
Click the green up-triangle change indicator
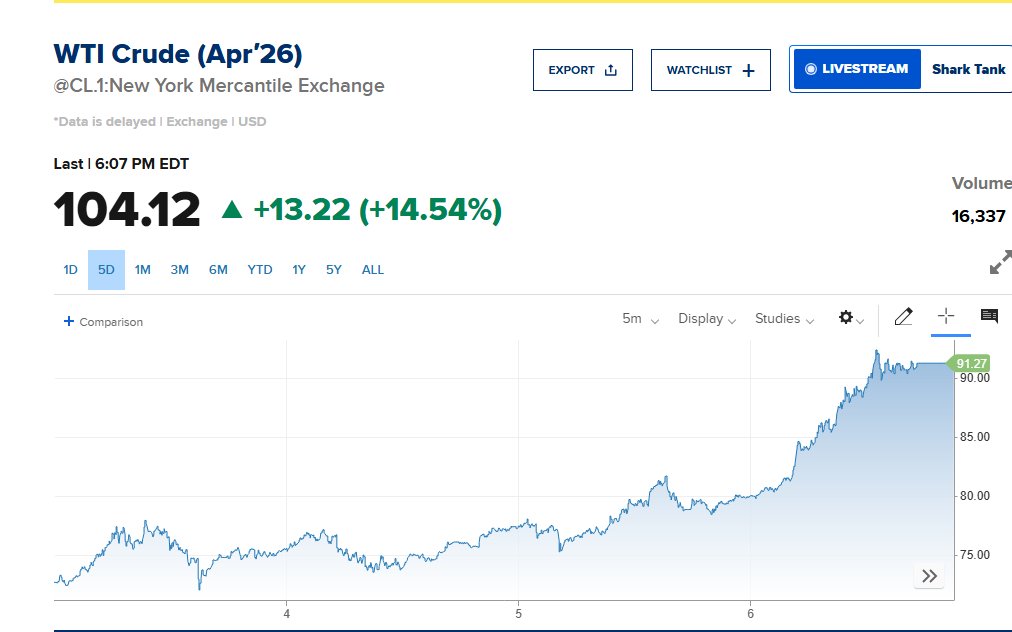pyautogui.click(x=232, y=209)
